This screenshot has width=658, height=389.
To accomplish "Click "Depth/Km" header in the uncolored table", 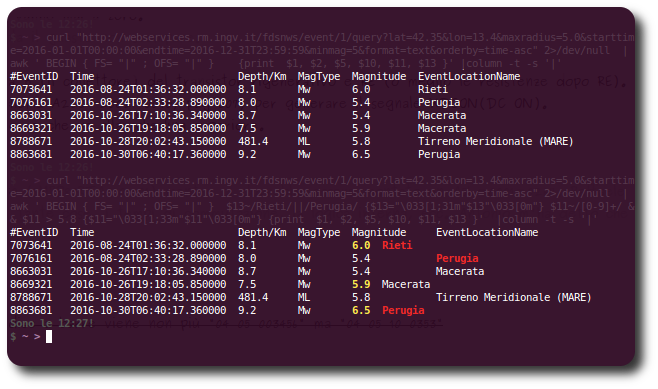I will click(262, 76).
